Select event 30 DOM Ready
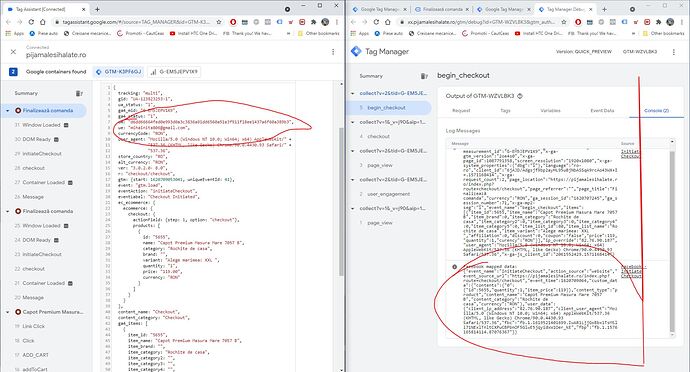The image size is (690, 372). (x=37, y=140)
